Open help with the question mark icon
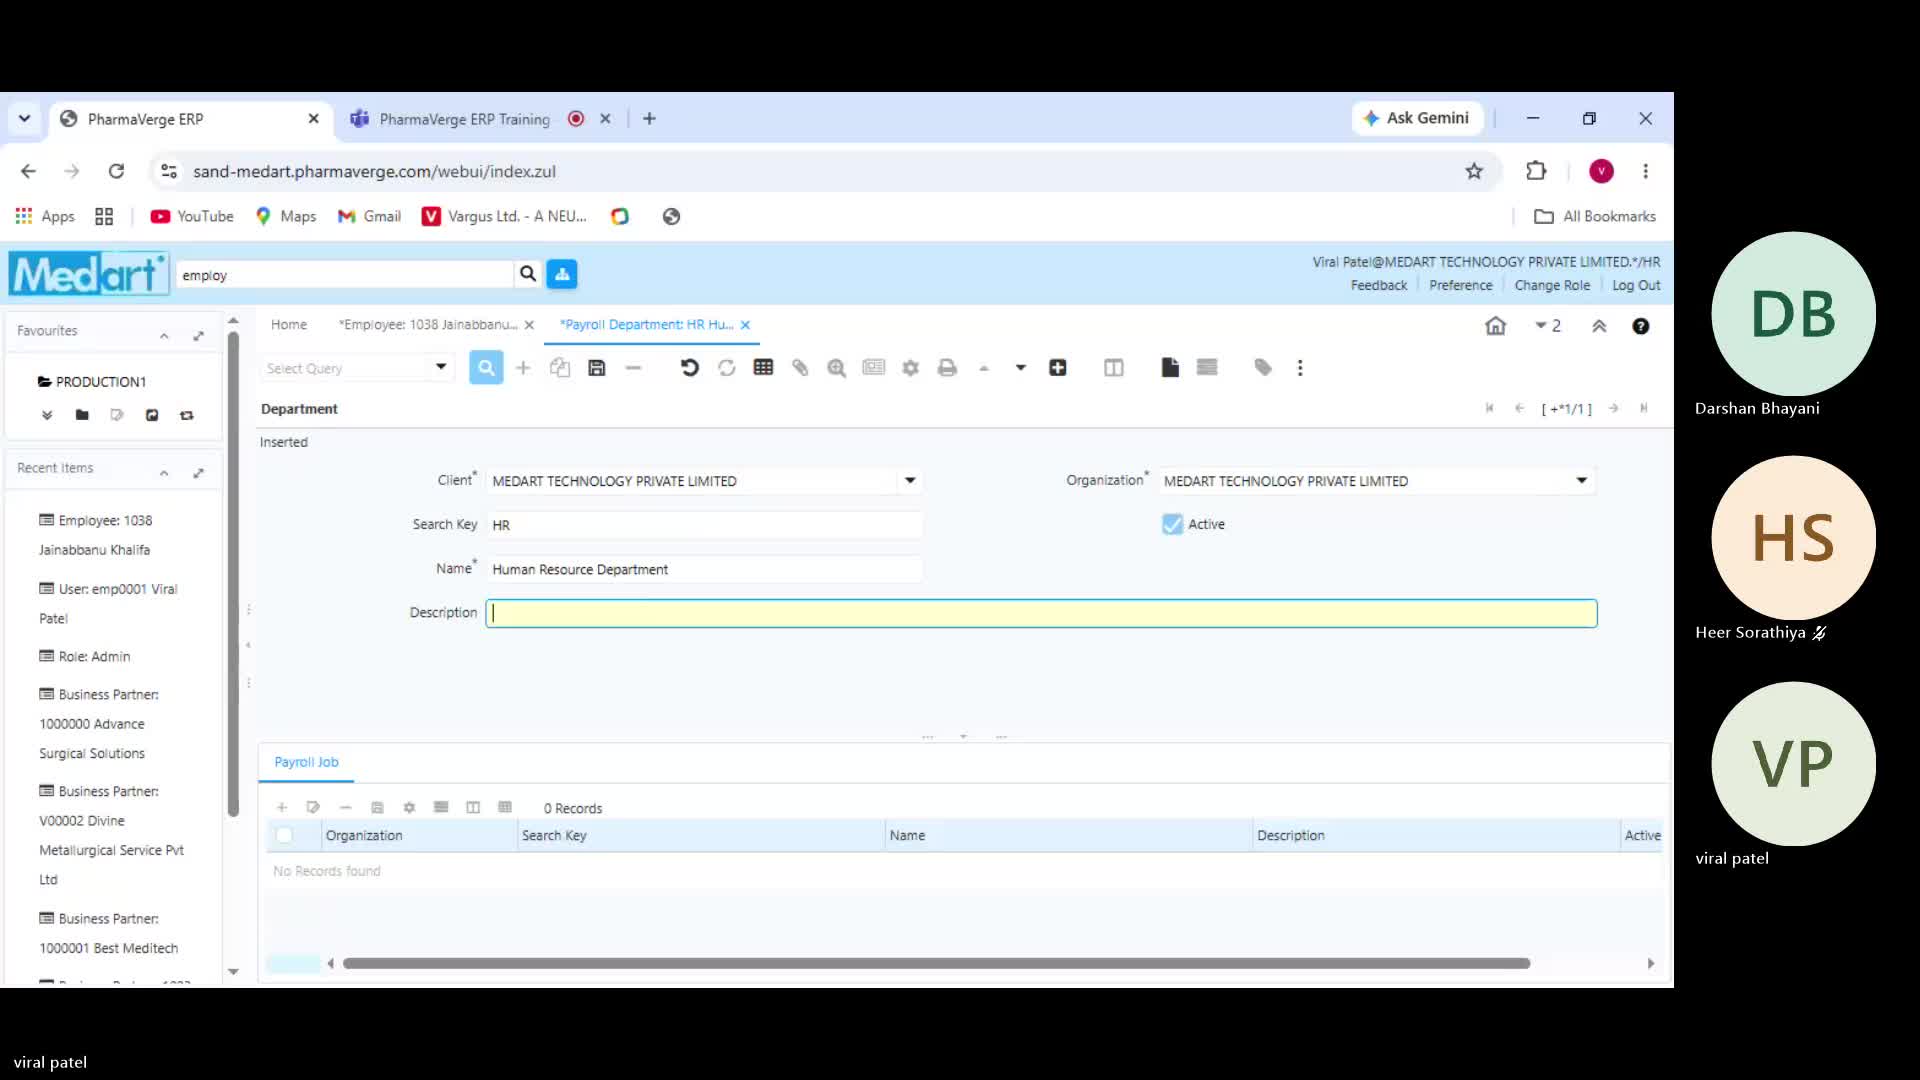 pos(1641,326)
